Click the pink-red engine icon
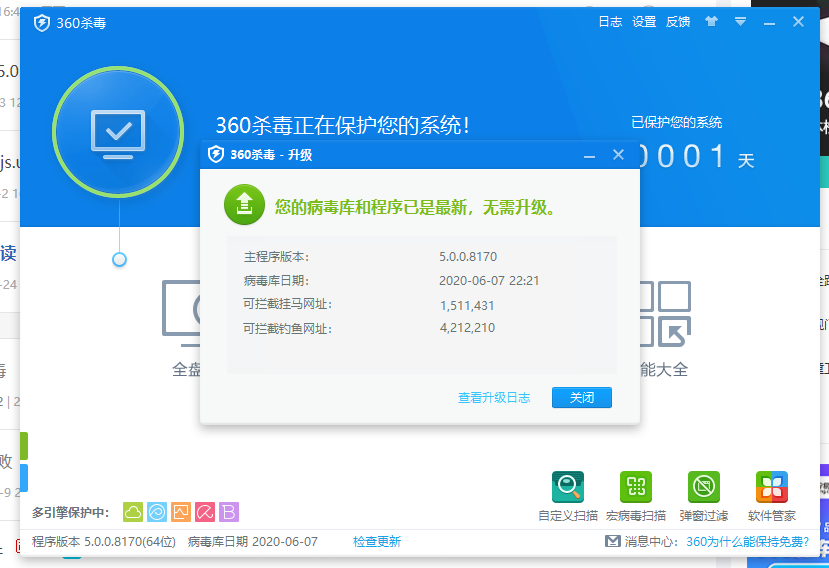829x568 pixels. click(x=205, y=512)
